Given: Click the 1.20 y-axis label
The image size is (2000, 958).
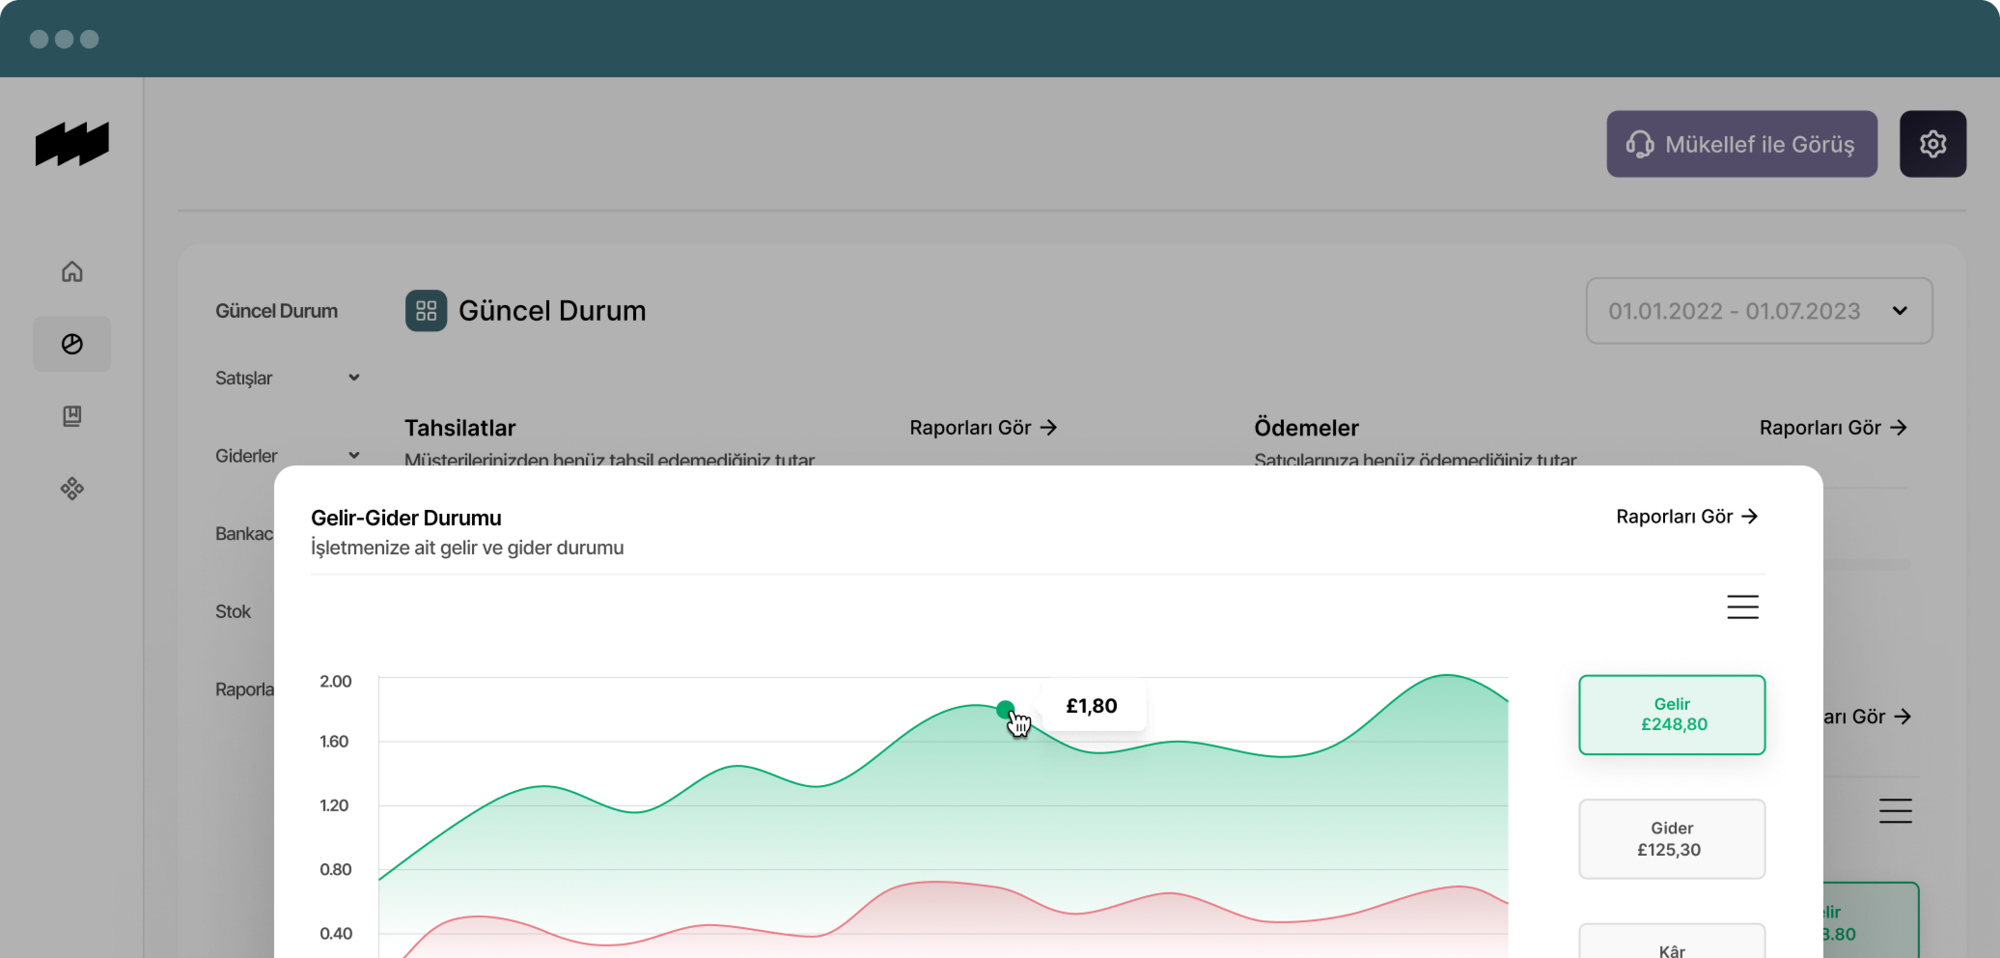Looking at the screenshot, I should (x=334, y=805).
